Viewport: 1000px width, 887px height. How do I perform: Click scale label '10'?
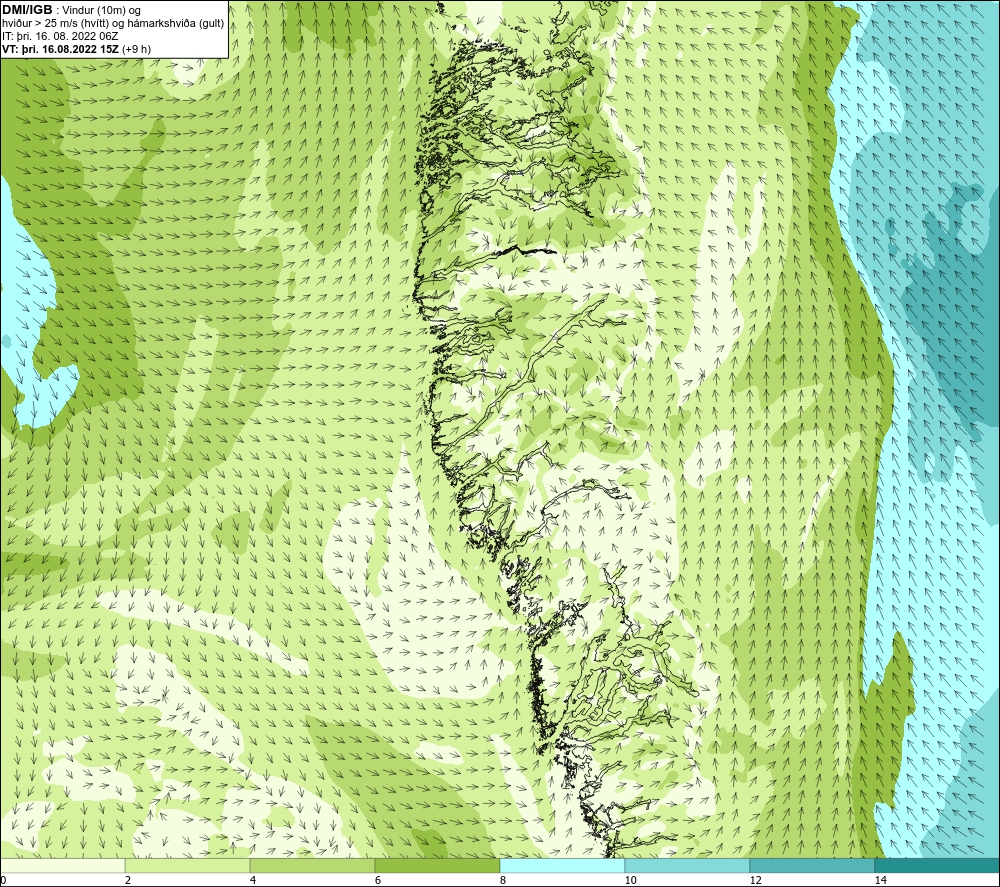[631, 880]
